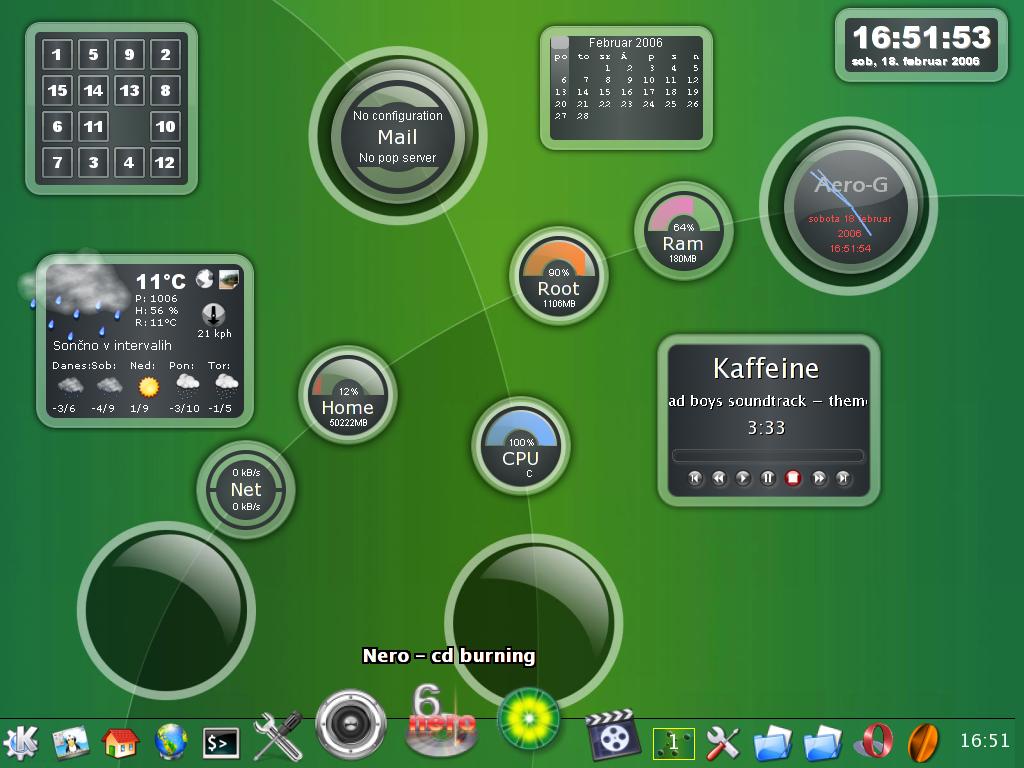Open the Home folder house icon
The height and width of the screenshot is (768, 1024).
point(121,743)
